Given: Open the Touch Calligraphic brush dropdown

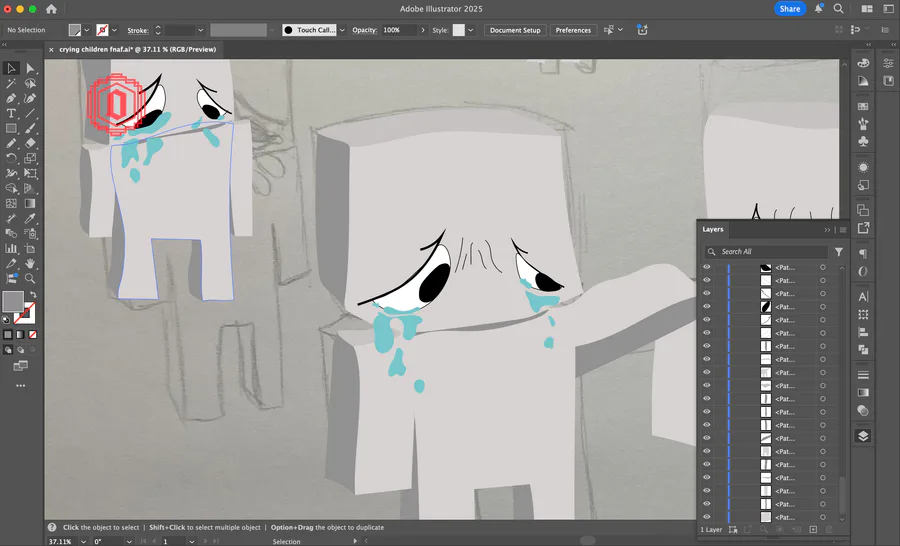Looking at the screenshot, I should coord(342,30).
